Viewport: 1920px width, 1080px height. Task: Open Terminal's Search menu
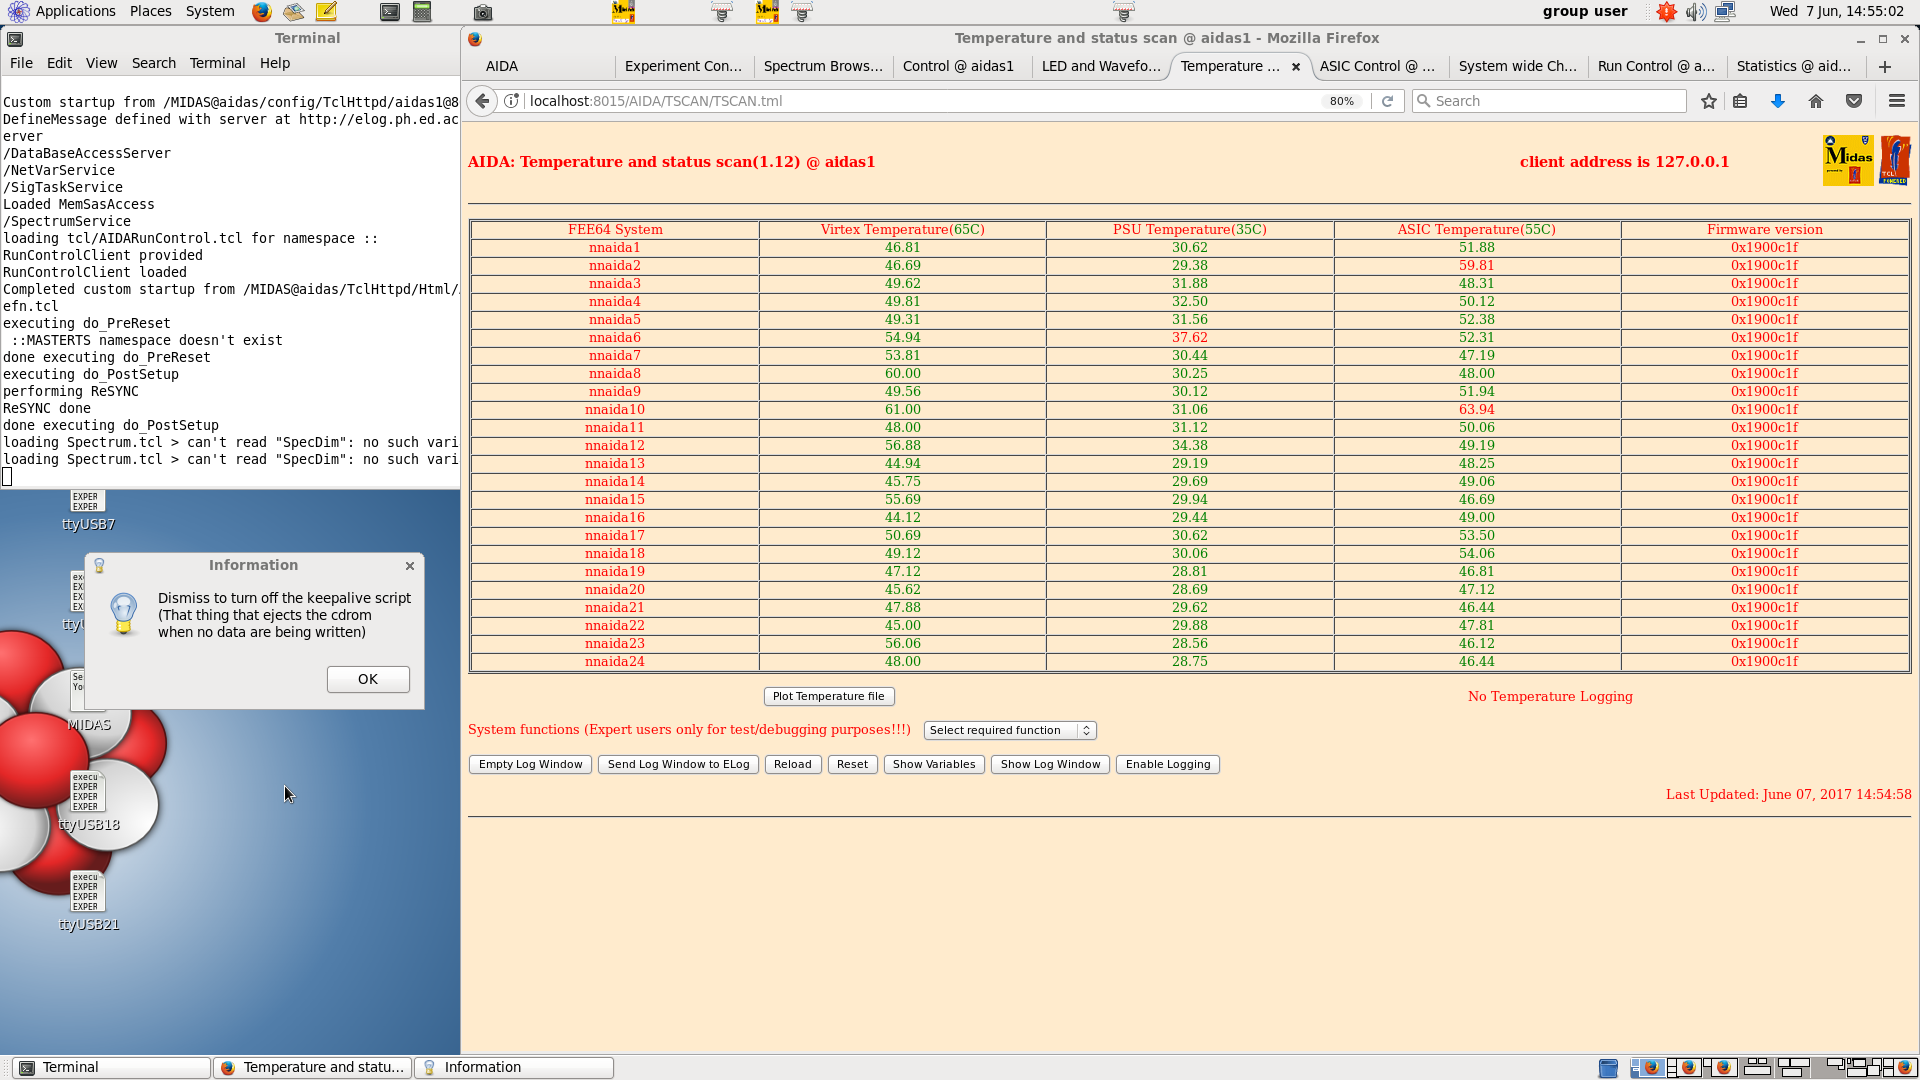click(153, 63)
